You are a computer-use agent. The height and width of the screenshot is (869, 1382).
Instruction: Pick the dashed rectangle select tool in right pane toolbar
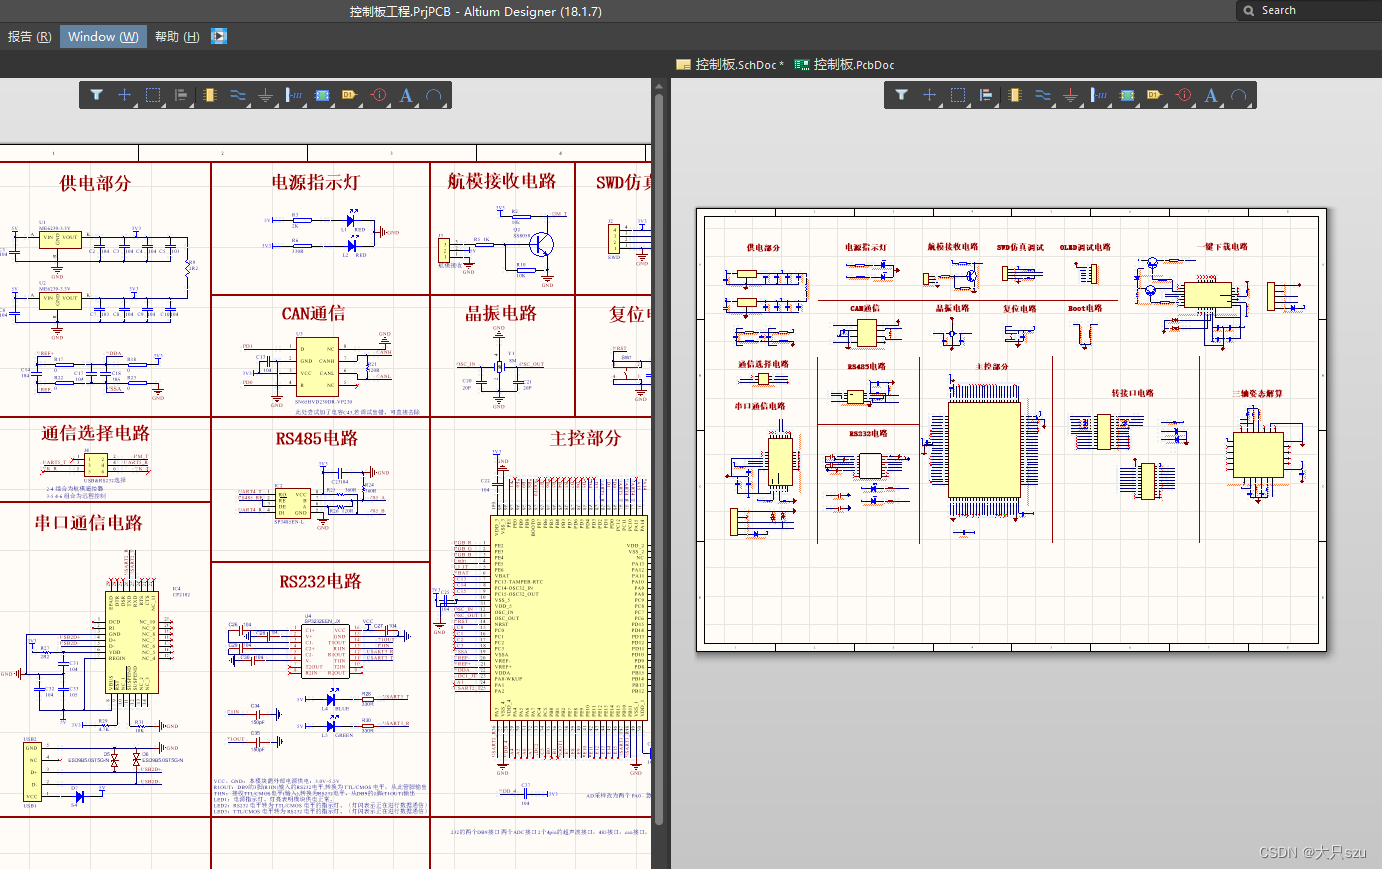958,95
